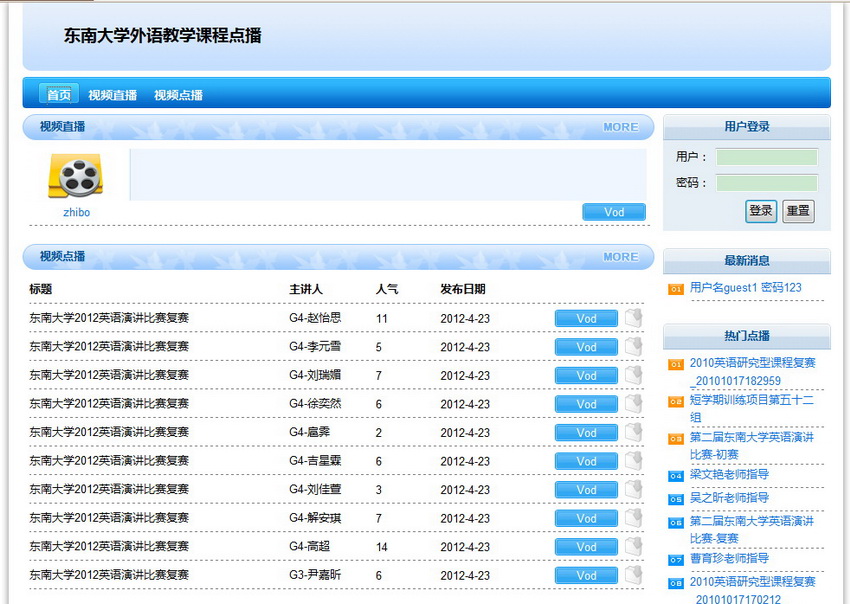Open the 视频点播 navigation tab
The height and width of the screenshot is (604, 850).
pos(178,95)
